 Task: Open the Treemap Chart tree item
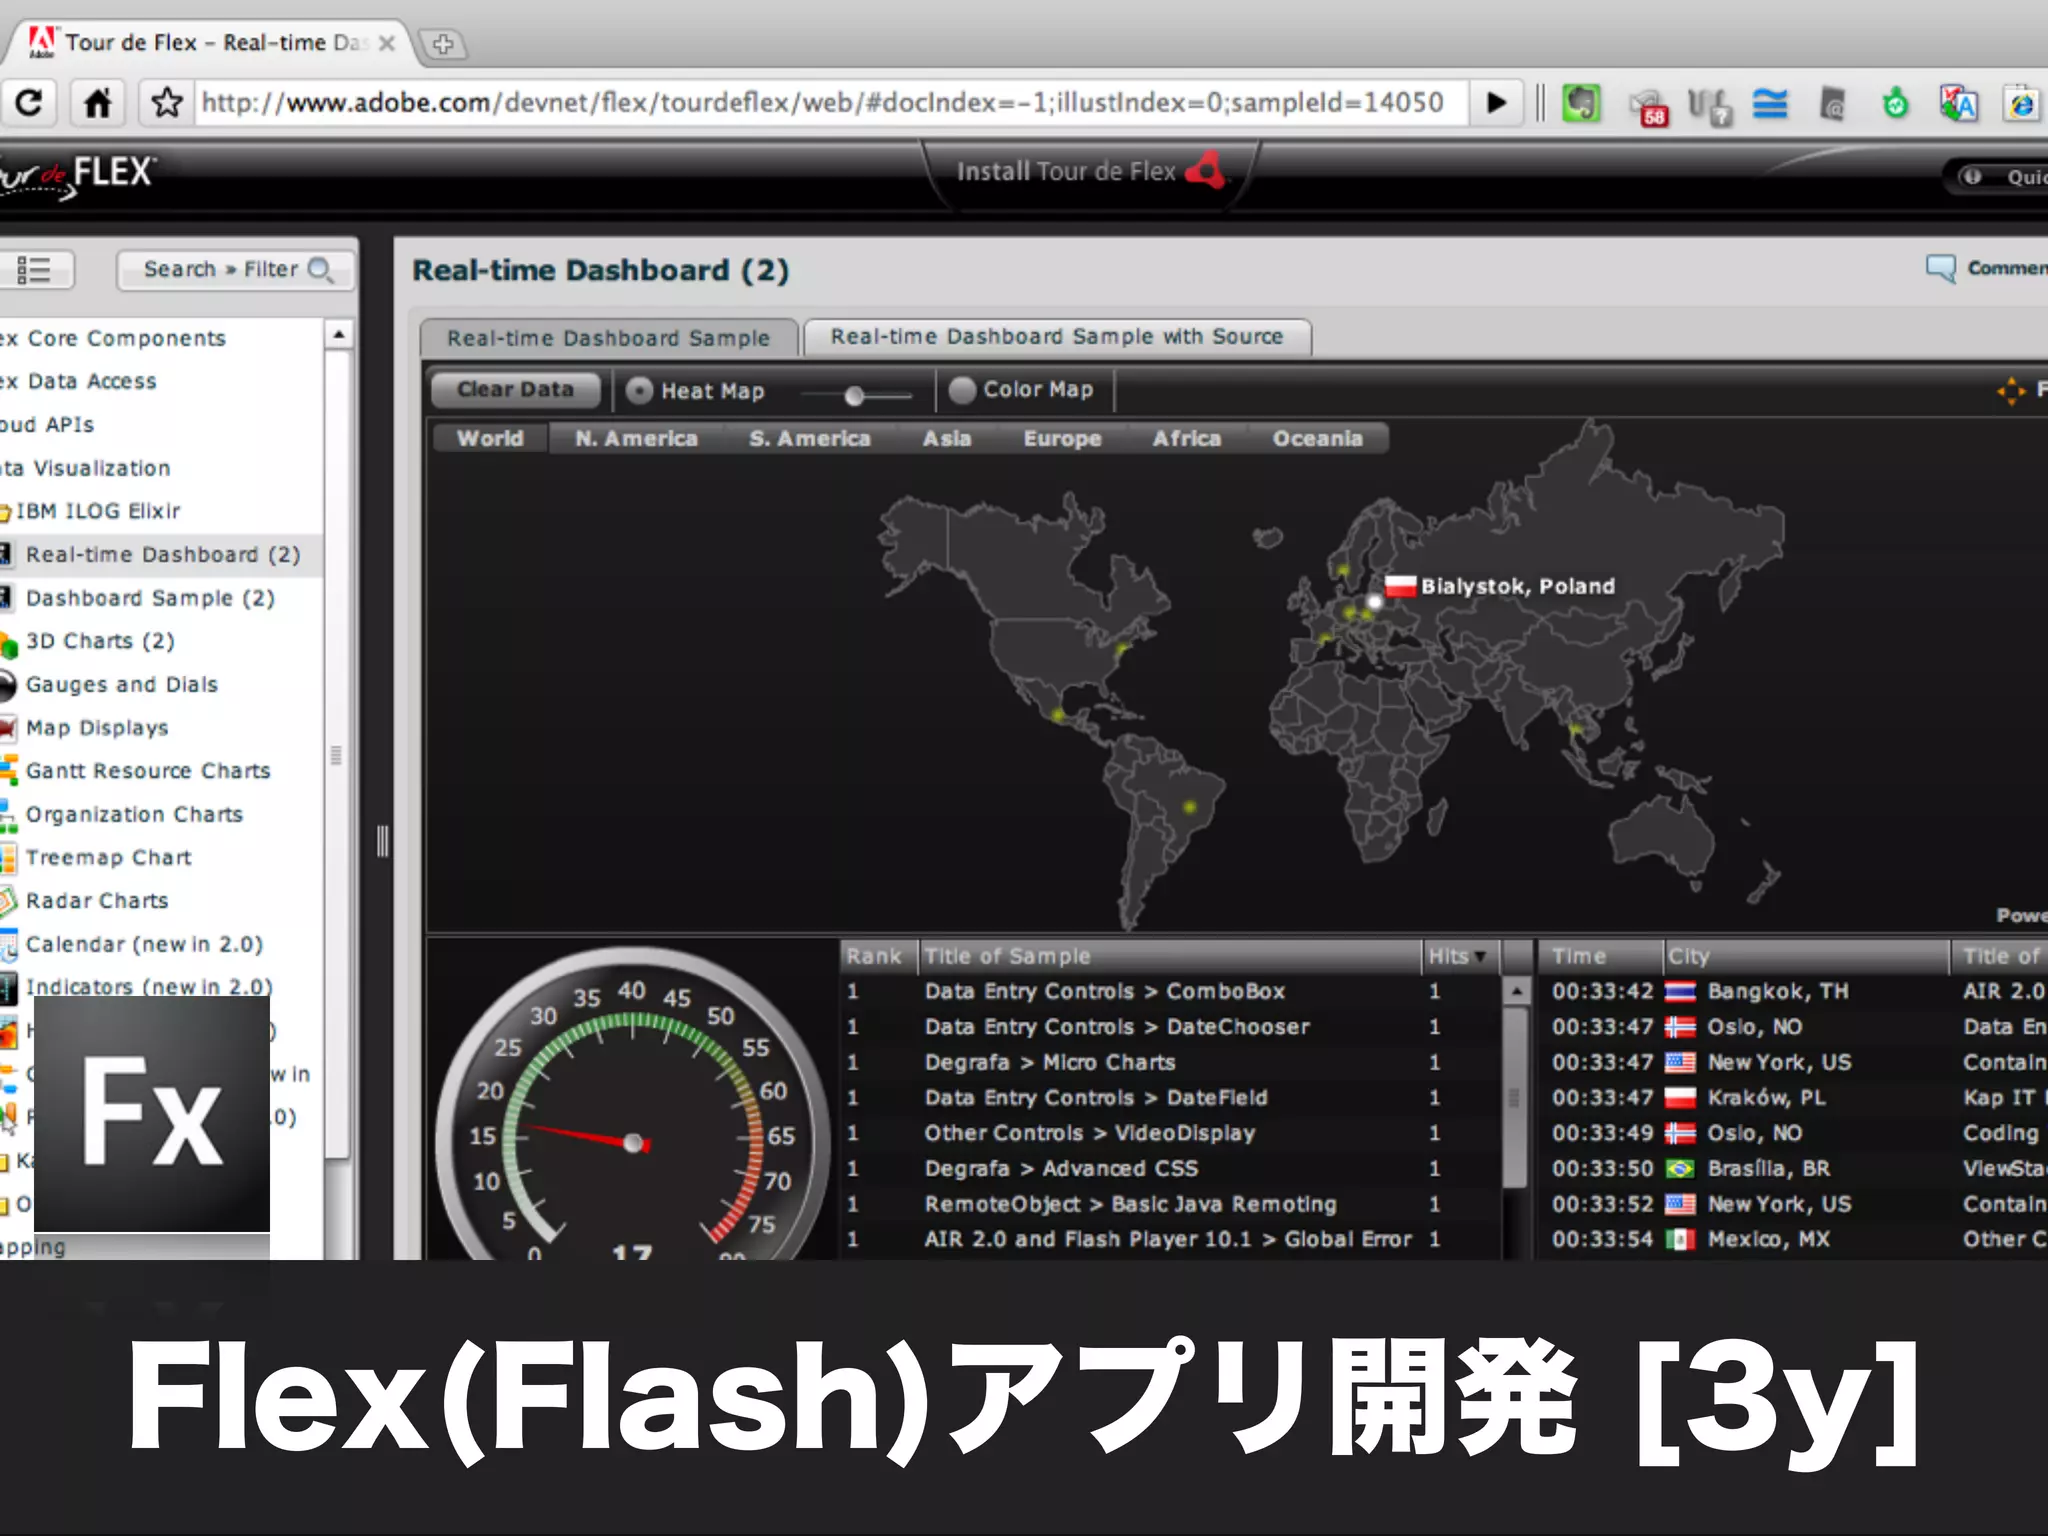click(x=108, y=858)
